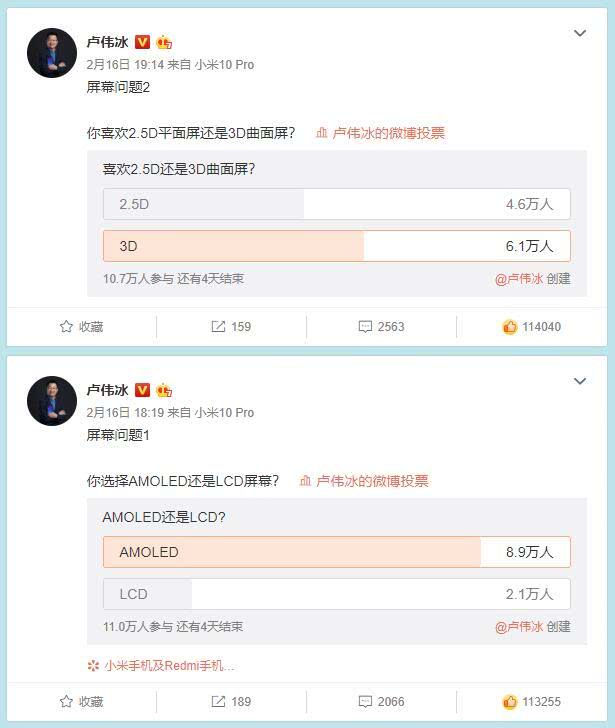Viewport: 615px width, 728px height.
Task: Click @卢伟冰 creator link in AMOLED poll
Action: click(x=518, y=627)
